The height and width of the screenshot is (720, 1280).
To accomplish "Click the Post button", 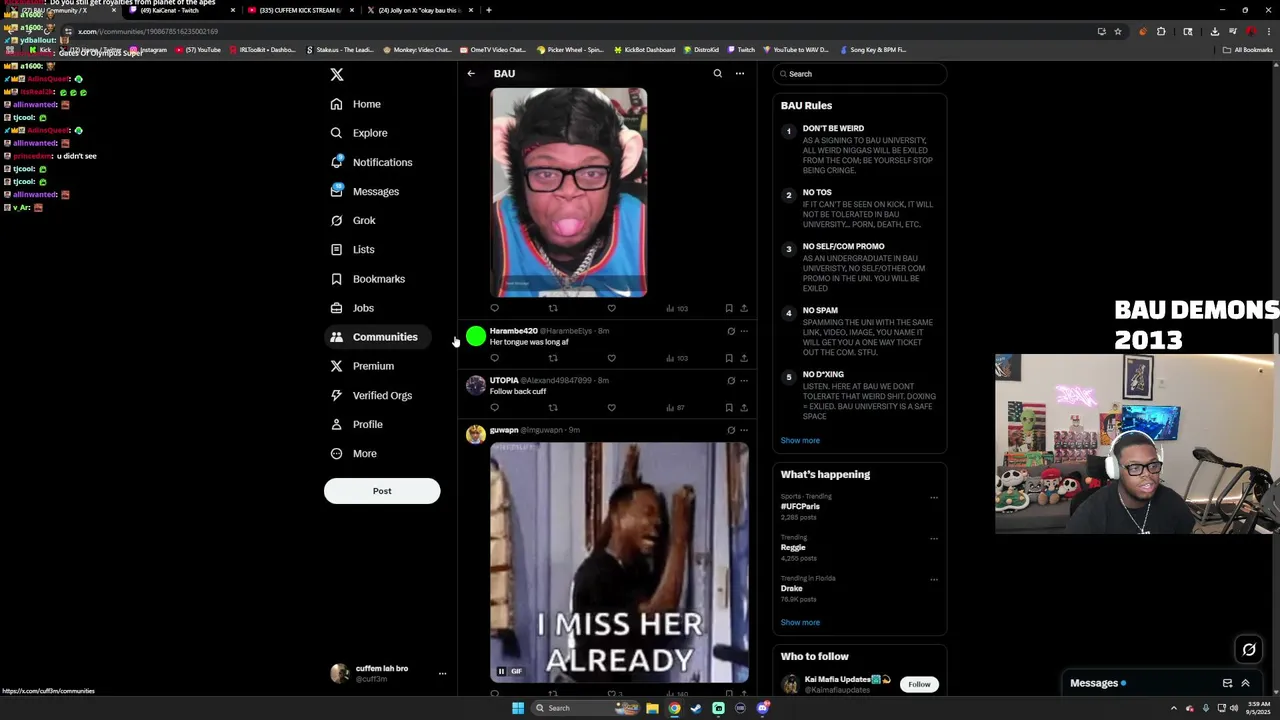I will click(382, 491).
